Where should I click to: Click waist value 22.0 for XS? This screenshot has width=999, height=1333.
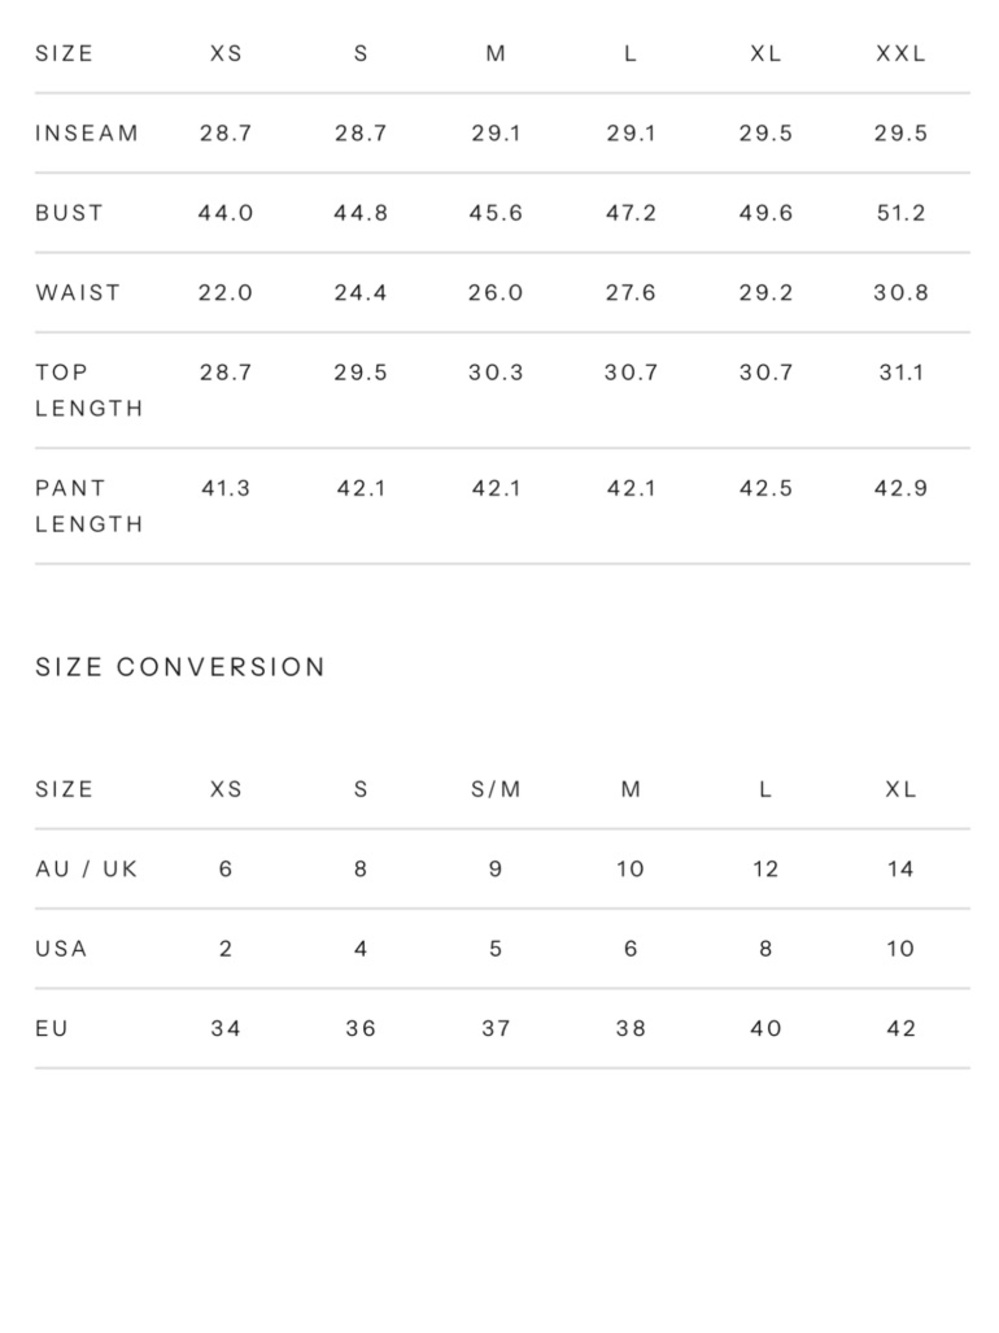coord(226,293)
